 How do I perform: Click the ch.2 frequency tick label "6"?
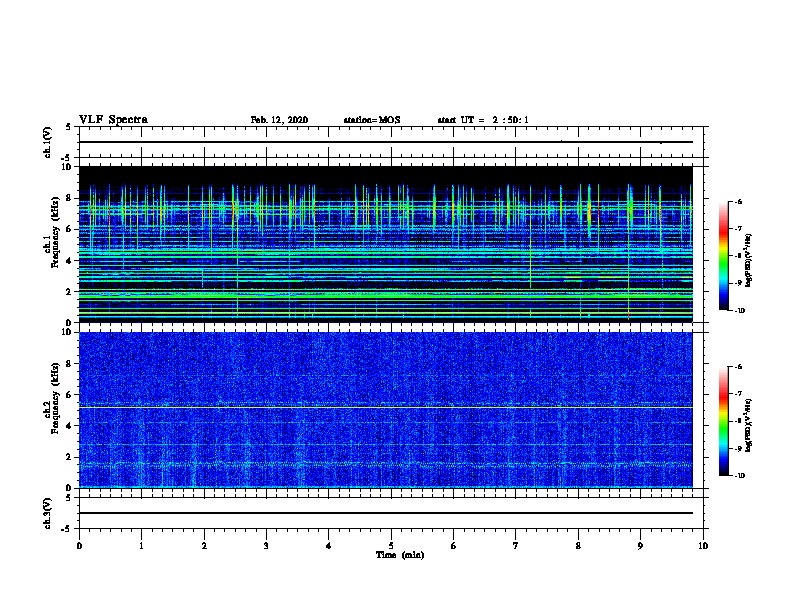point(69,395)
